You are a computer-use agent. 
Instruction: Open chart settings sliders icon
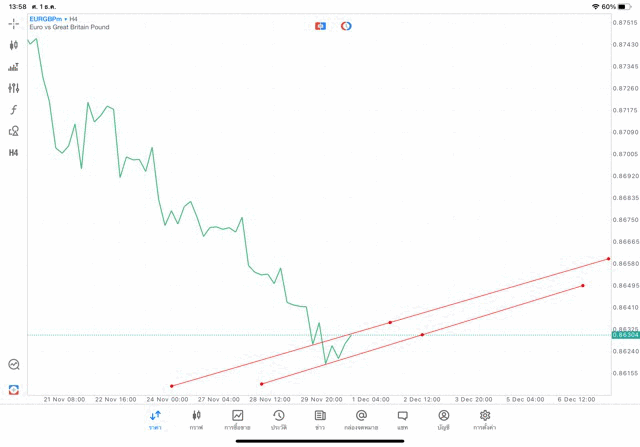tap(14, 88)
